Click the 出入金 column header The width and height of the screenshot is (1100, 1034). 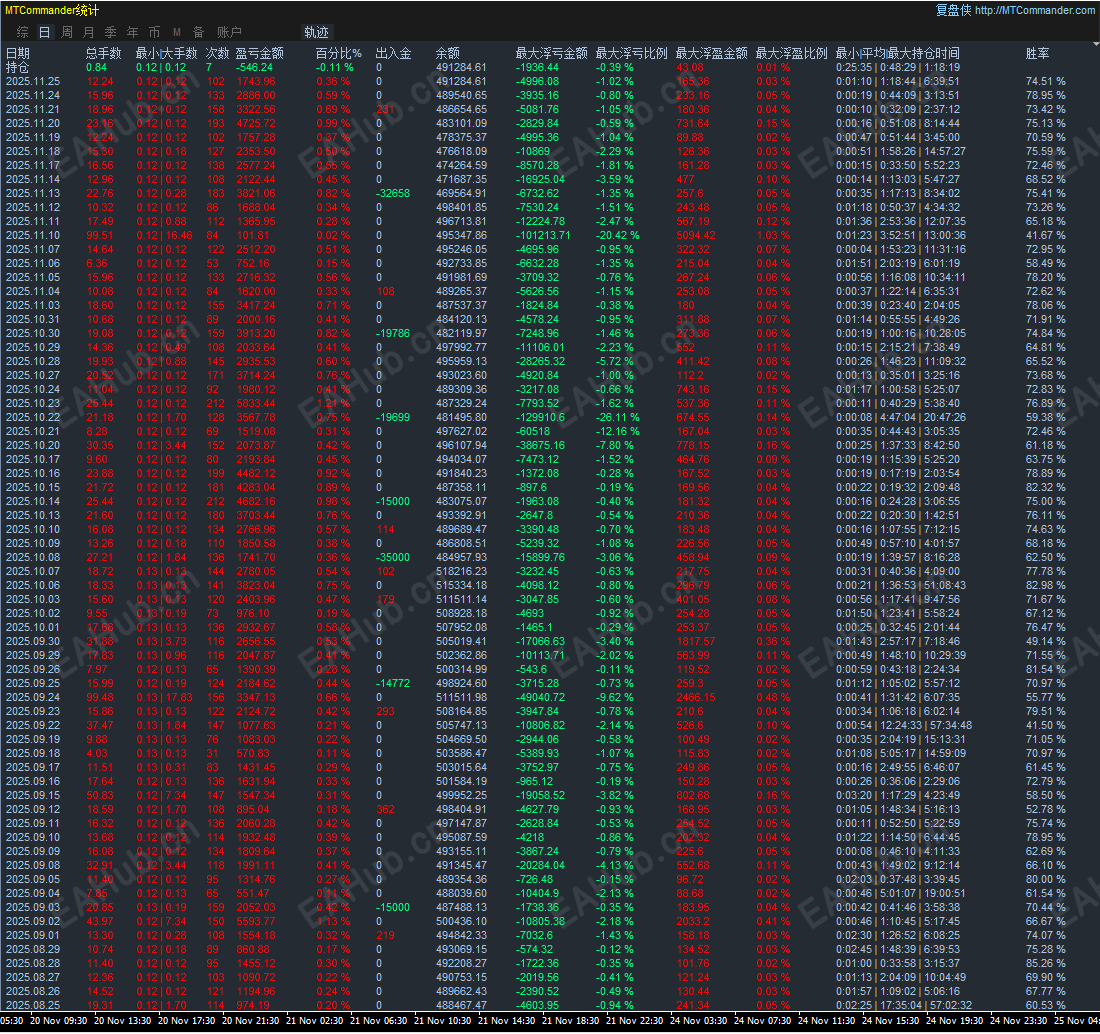point(394,53)
